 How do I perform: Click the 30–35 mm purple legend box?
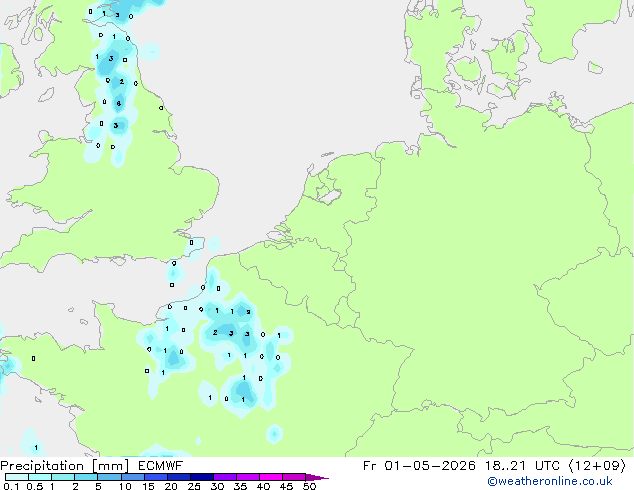click(225, 477)
